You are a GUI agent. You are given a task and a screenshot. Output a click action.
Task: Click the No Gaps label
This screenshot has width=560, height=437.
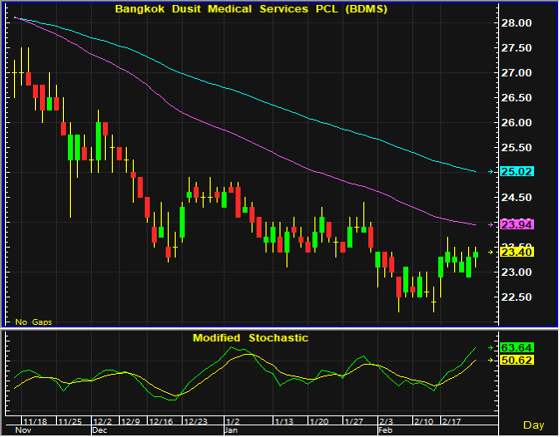(x=34, y=322)
